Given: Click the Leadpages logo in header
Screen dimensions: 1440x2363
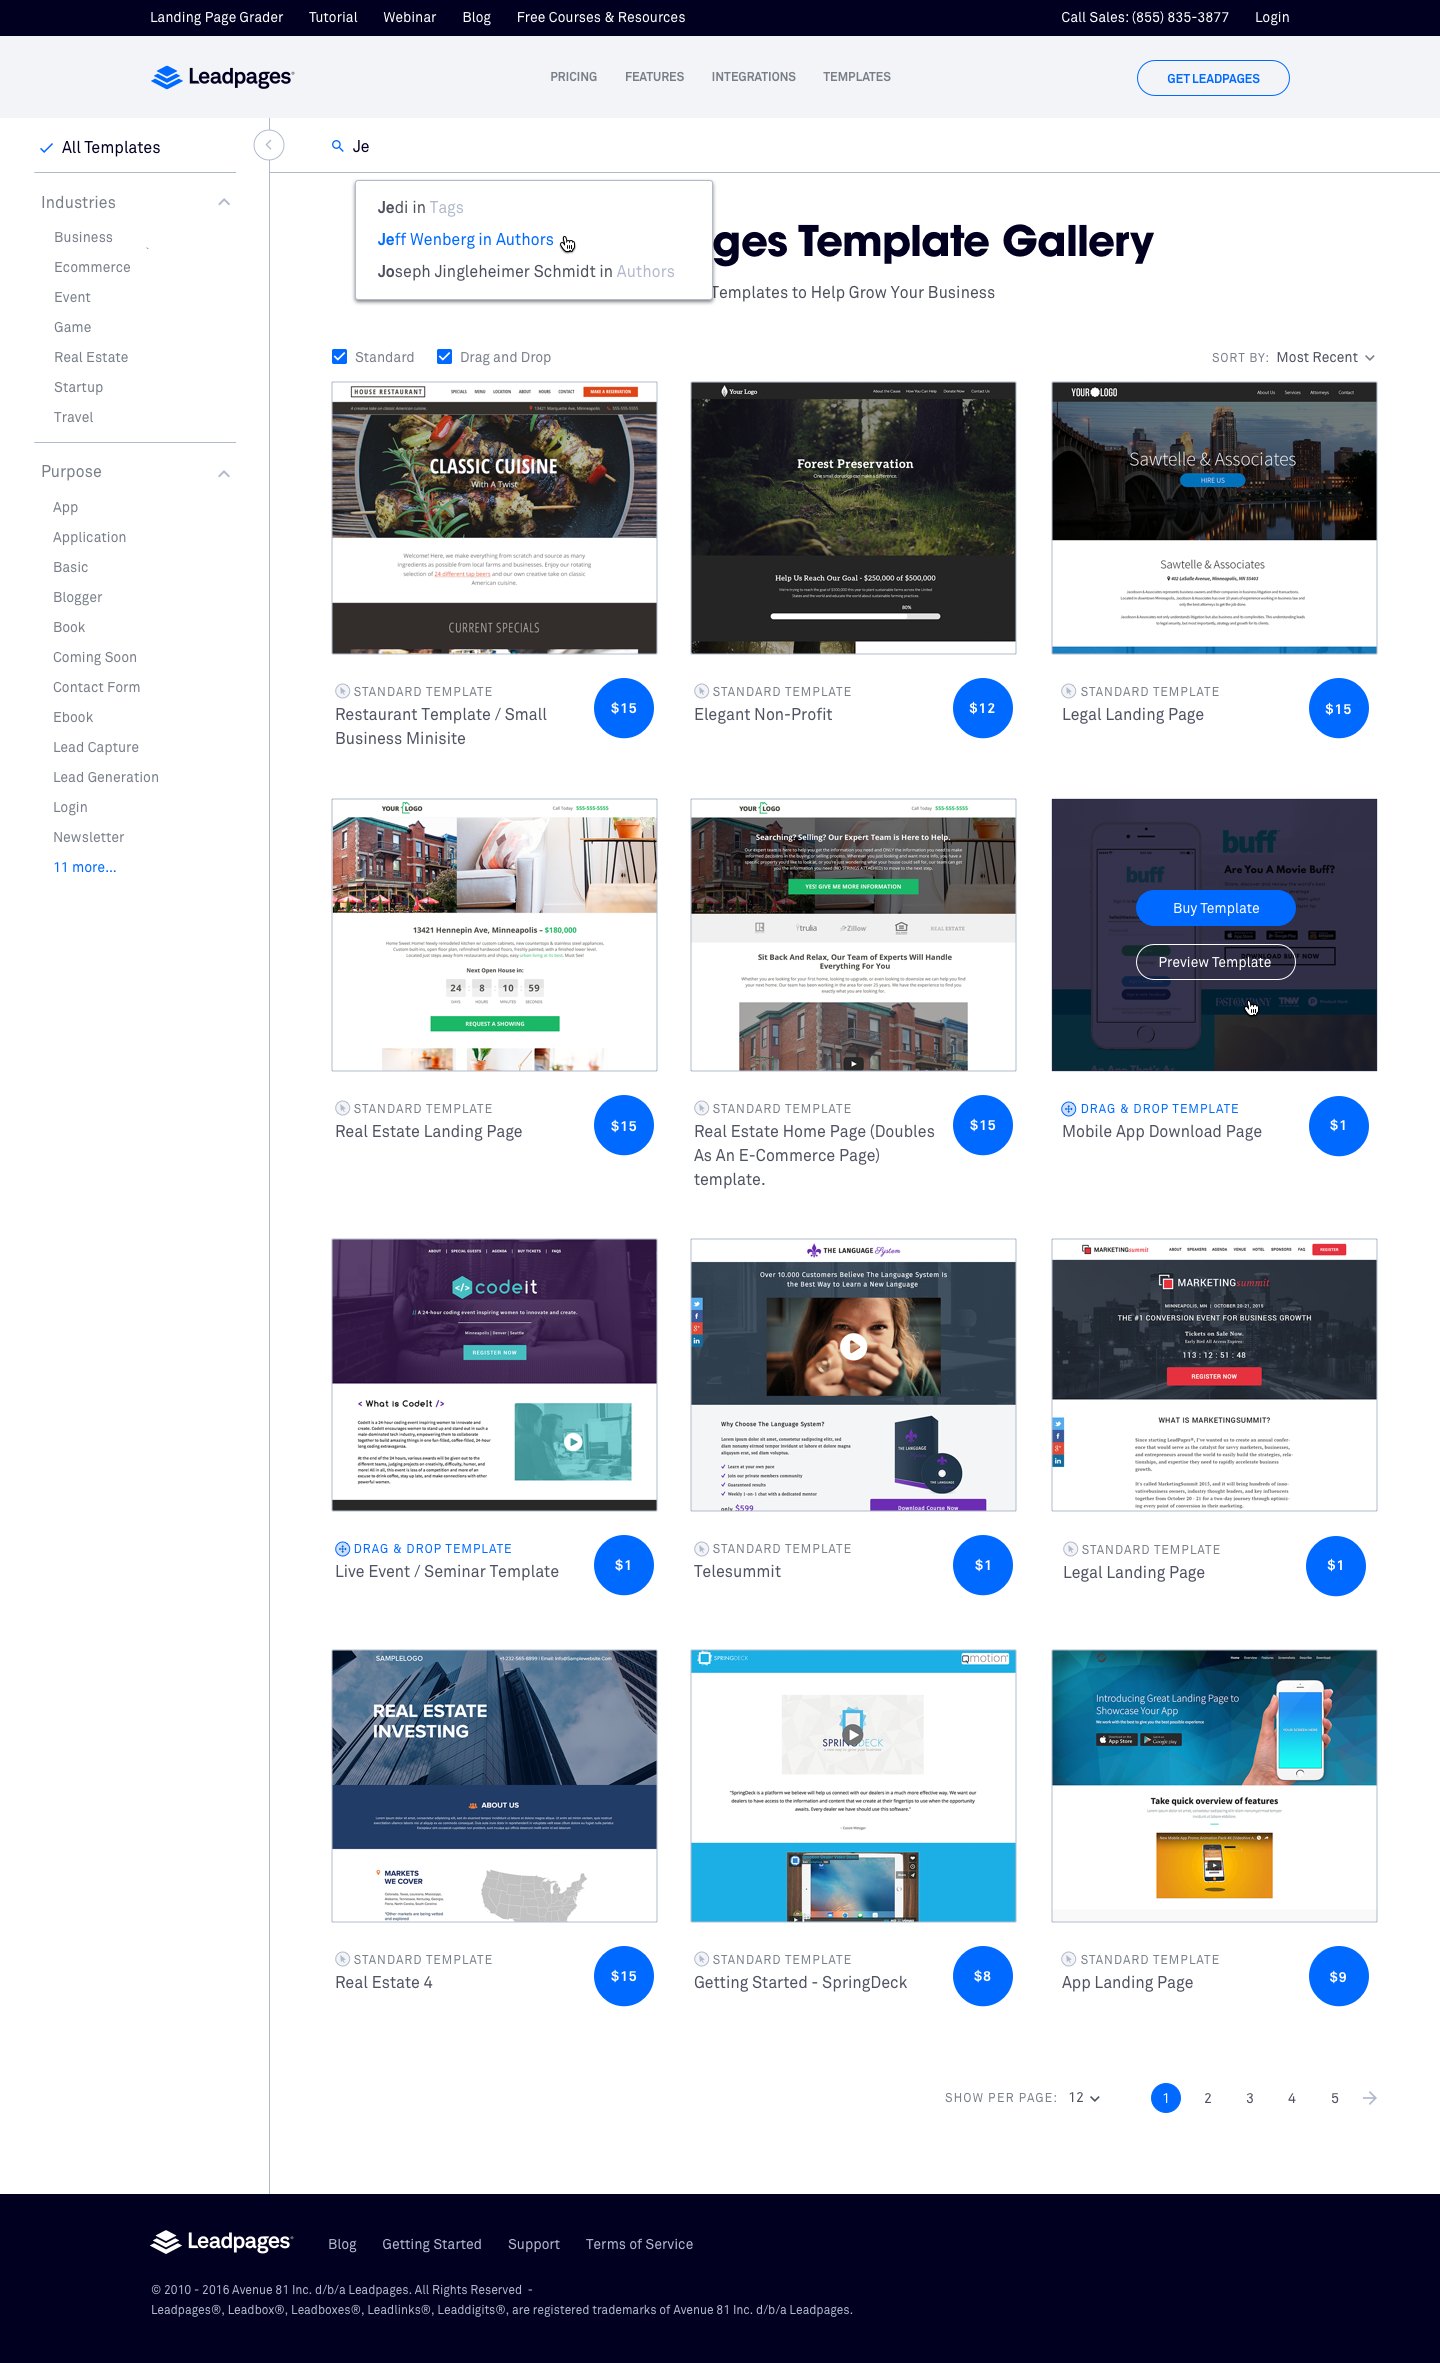Looking at the screenshot, I should 222,77.
